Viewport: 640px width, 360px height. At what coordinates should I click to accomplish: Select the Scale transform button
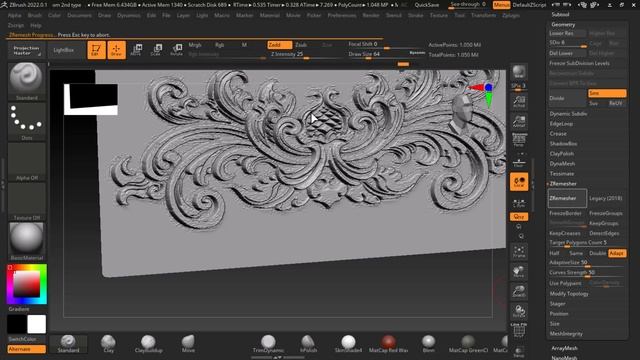[156, 50]
